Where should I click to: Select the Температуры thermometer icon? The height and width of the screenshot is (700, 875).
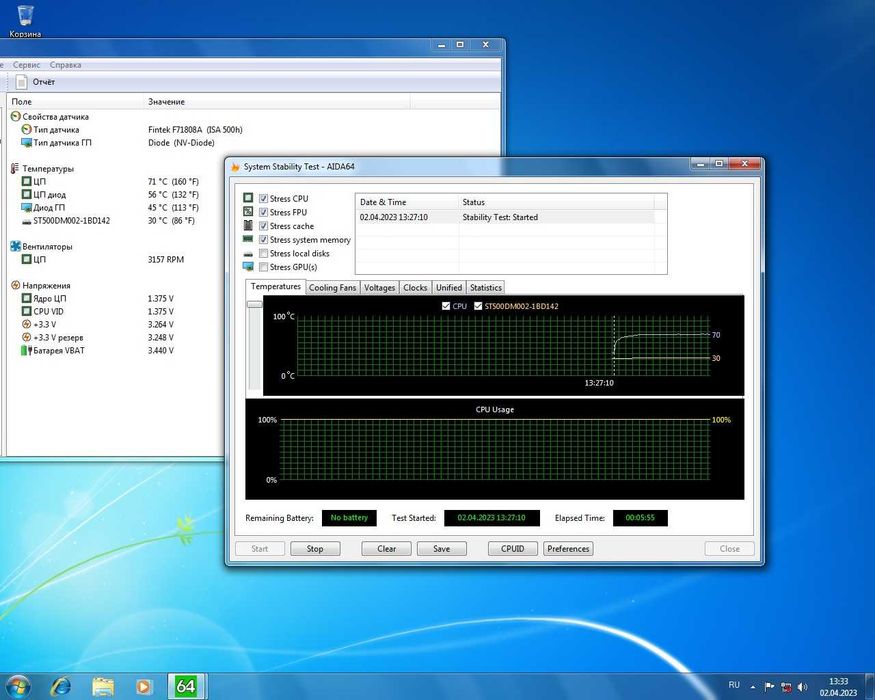click(x=15, y=168)
